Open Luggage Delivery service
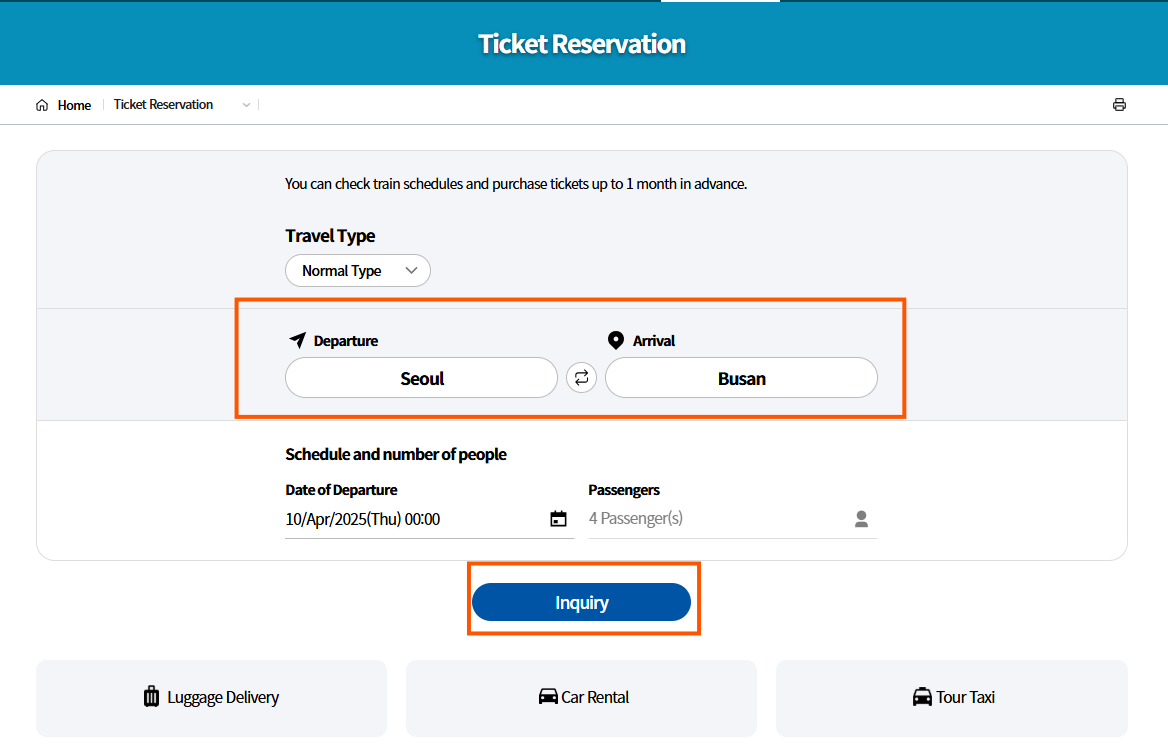1168x749 pixels. [211, 697]
